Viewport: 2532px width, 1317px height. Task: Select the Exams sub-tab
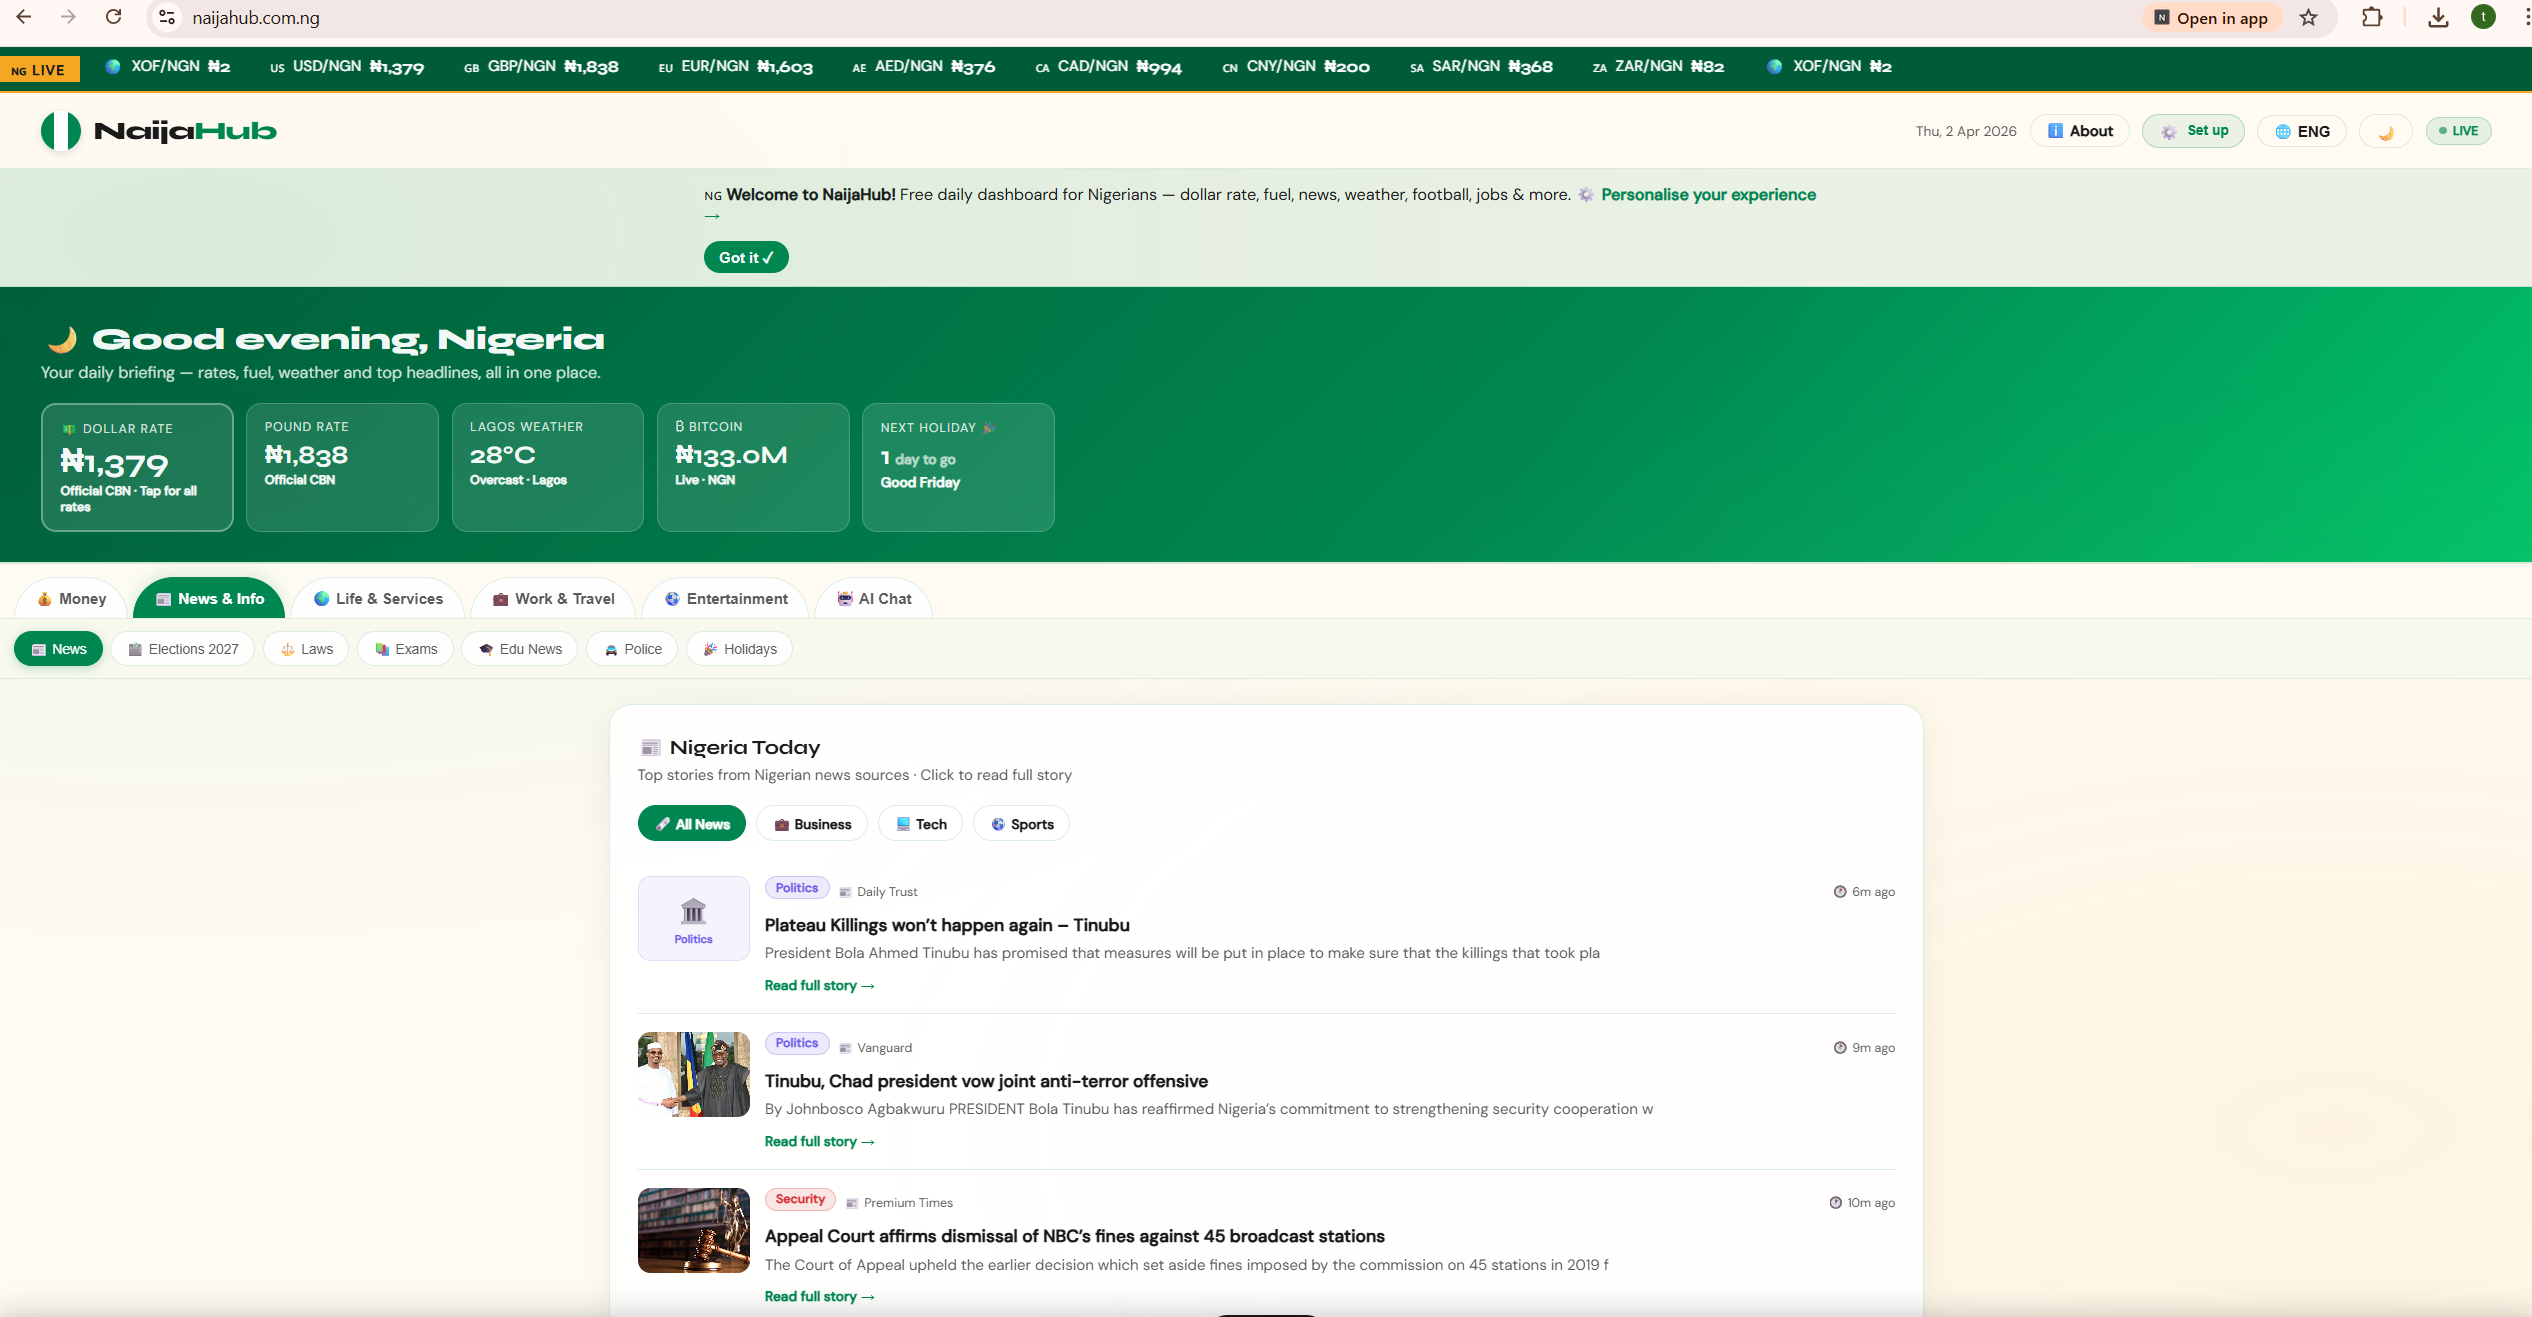pyautogui.click(x=405, y=649)
